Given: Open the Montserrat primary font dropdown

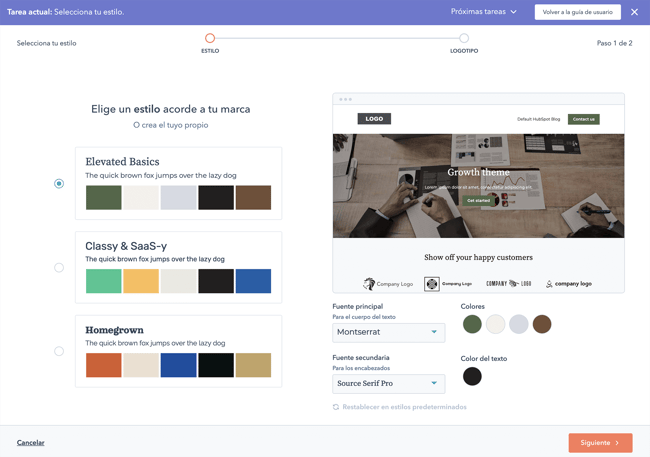Looking at the screenshot, I should [388, 332].
